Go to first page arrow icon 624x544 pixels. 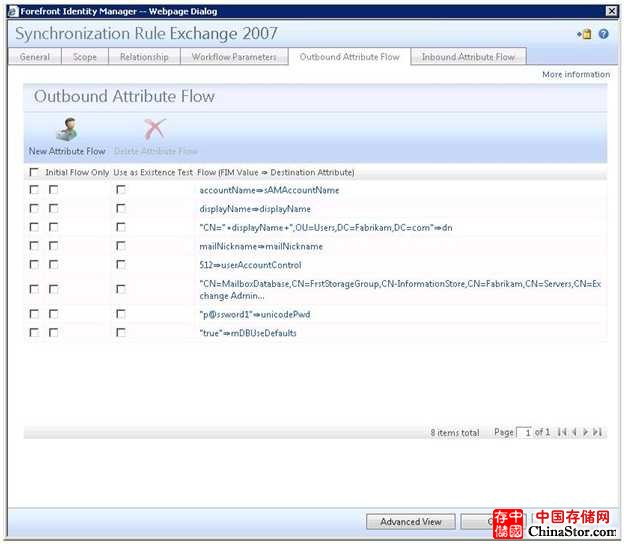pyautogui.click(x=562, y=432)
